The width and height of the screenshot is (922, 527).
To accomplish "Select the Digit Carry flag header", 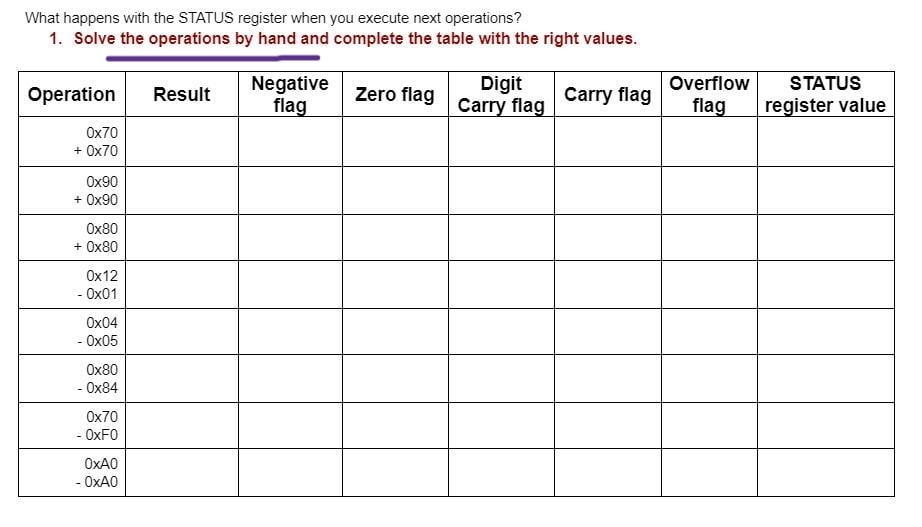I will click(502, 94).
